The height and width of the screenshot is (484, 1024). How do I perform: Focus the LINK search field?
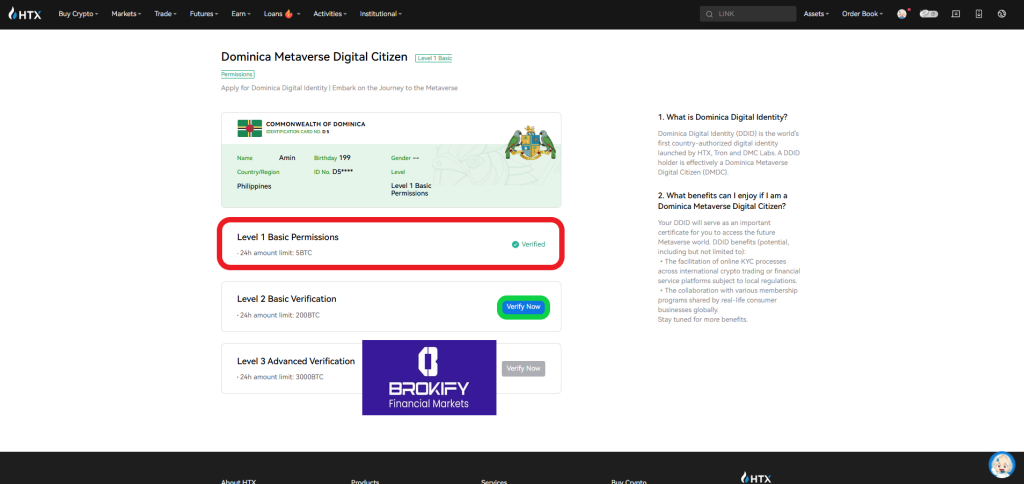[755, 14]
